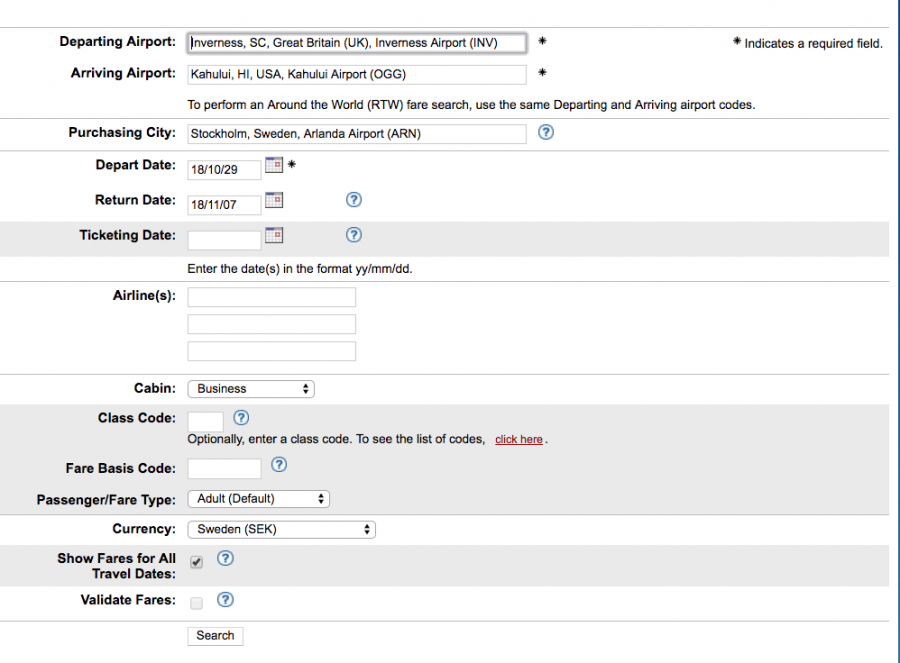Click the Return Date help icon
Image resolution: width=900 pixels, height=663 pixels.
tap(353, 200)
